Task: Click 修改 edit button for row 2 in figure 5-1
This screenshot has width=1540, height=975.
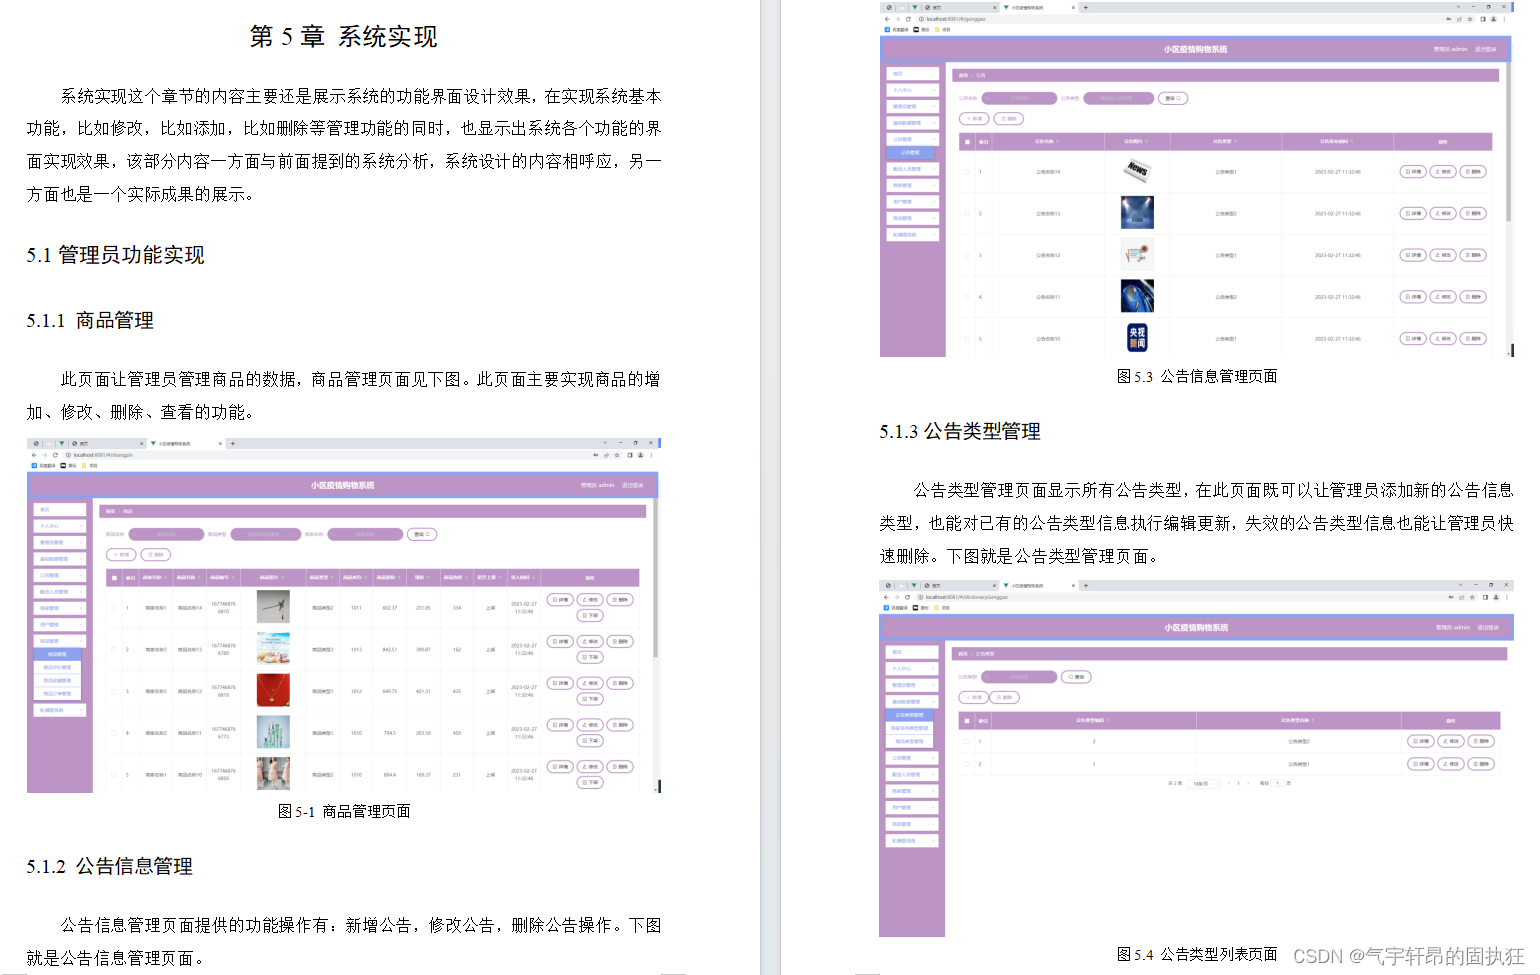Action: (590, 641)
